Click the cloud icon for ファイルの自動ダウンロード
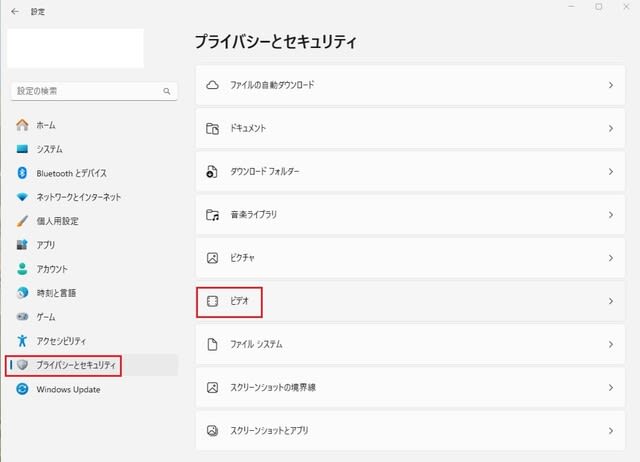 coord(212,85)
